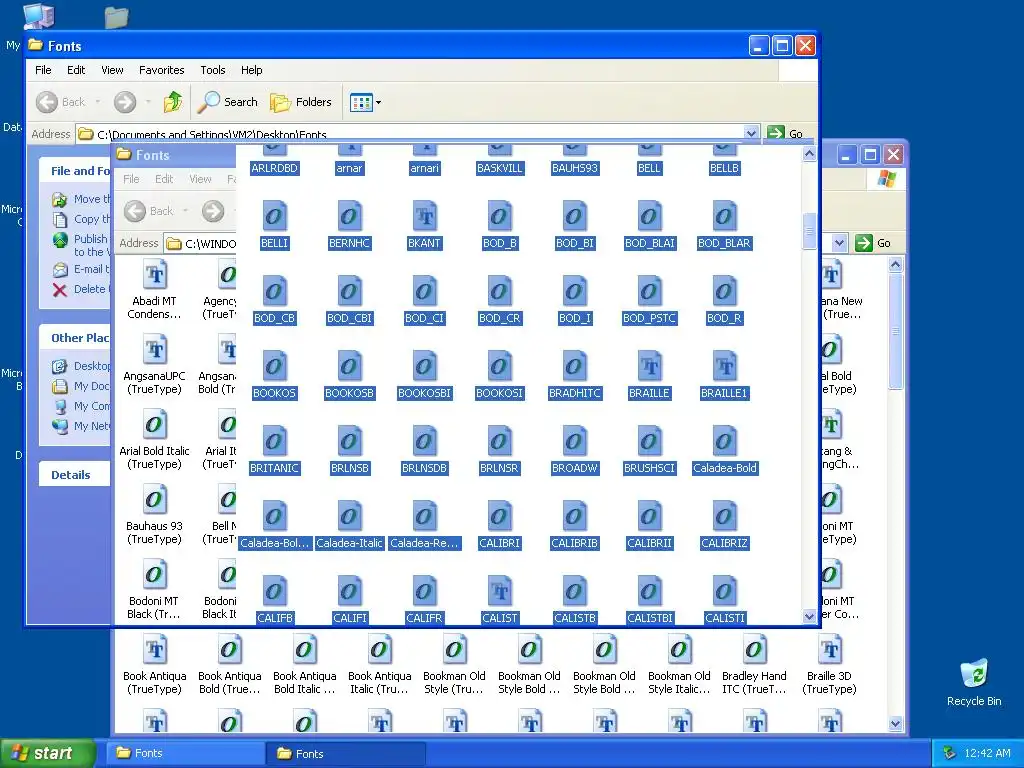Open the Tools menu
Screen dimensions: 1024x768
click(212, 70)
